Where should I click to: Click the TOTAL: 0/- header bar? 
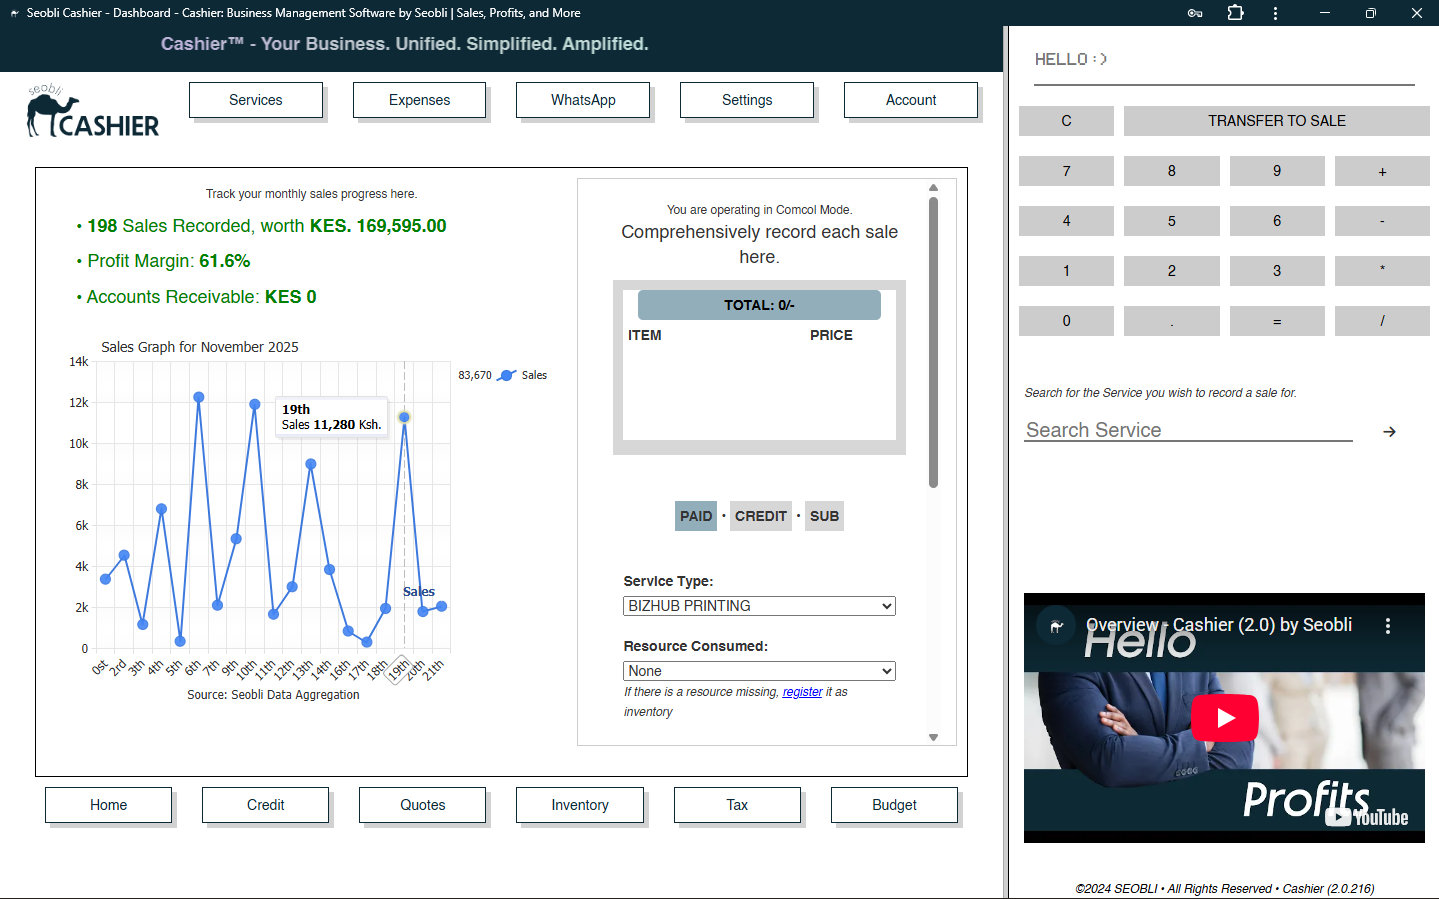click(x=759, y=305)
